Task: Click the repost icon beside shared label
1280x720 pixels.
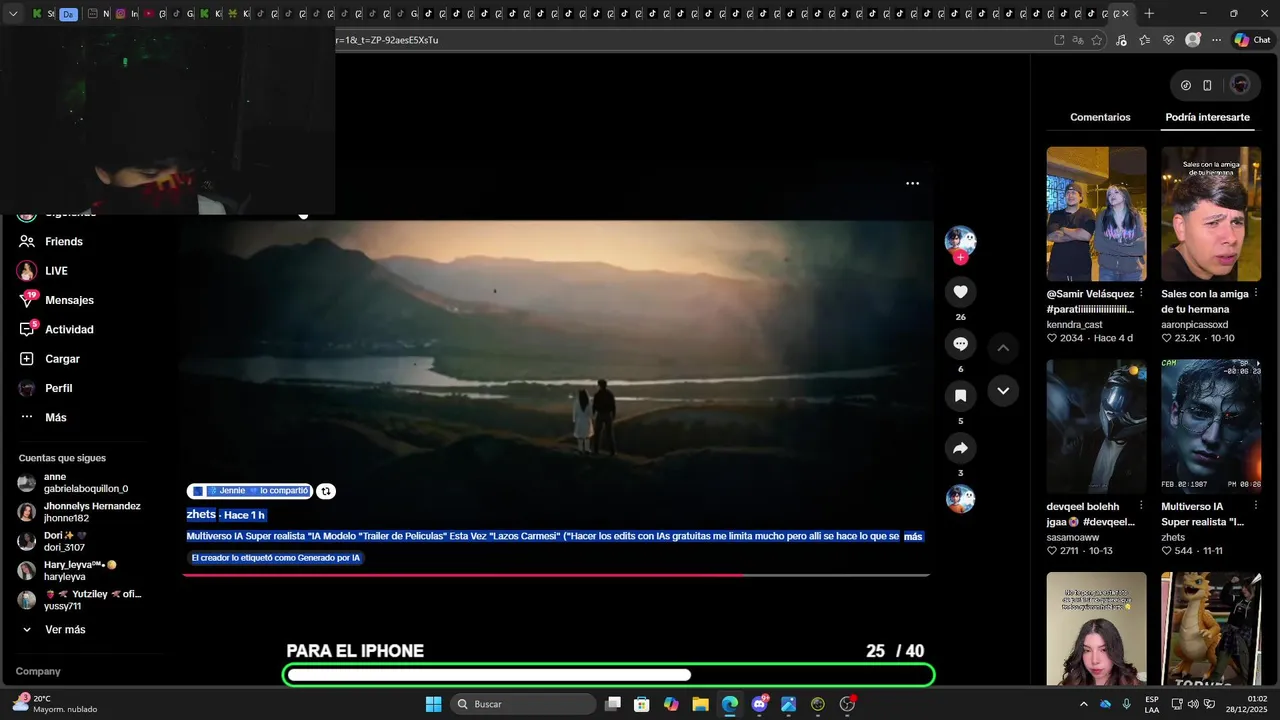Action: [x=326, y=491]
